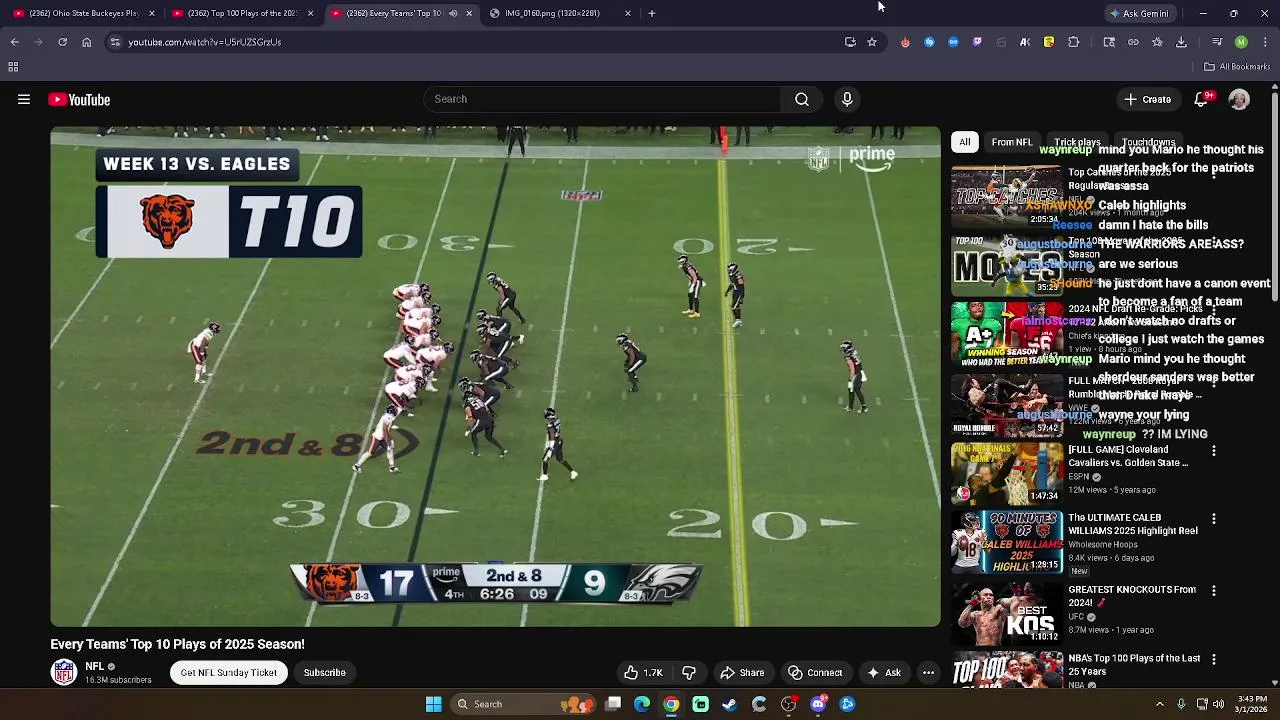Viewport: 1280px width, 720px height.
Task: Click the Windows taskbar Search box
Action: (522, 704)
